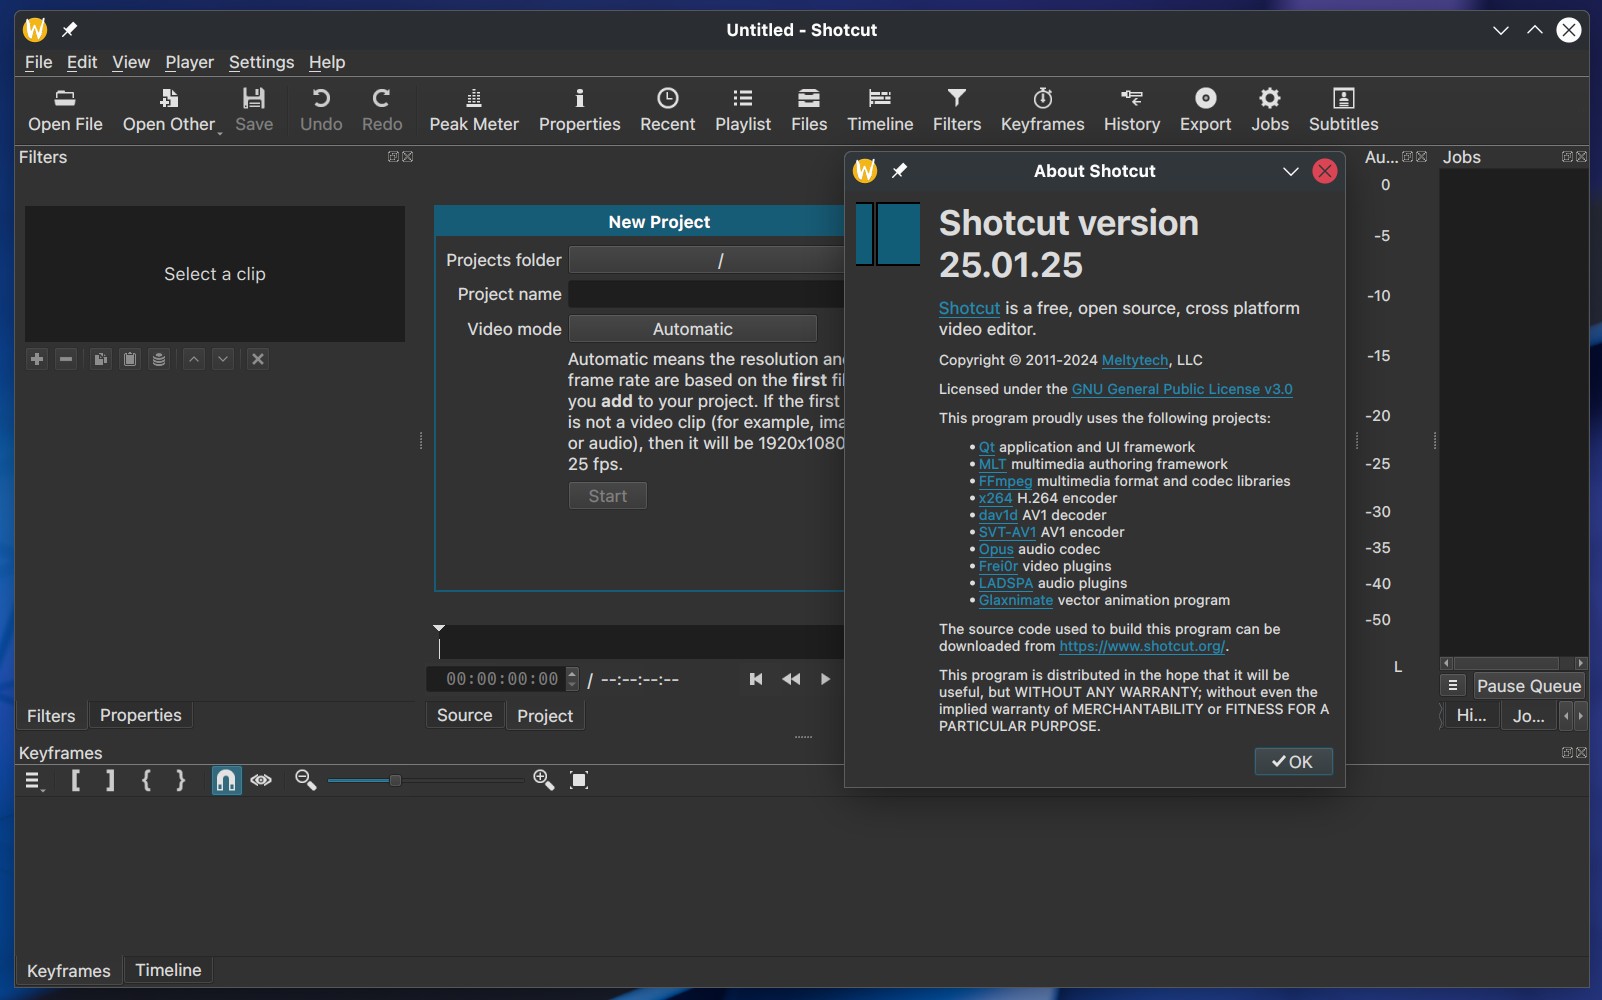The width and height of the screenshot is (1602, 1000).
Task: Switch to the bottom Timeline tab
Action: coord(168,970)
